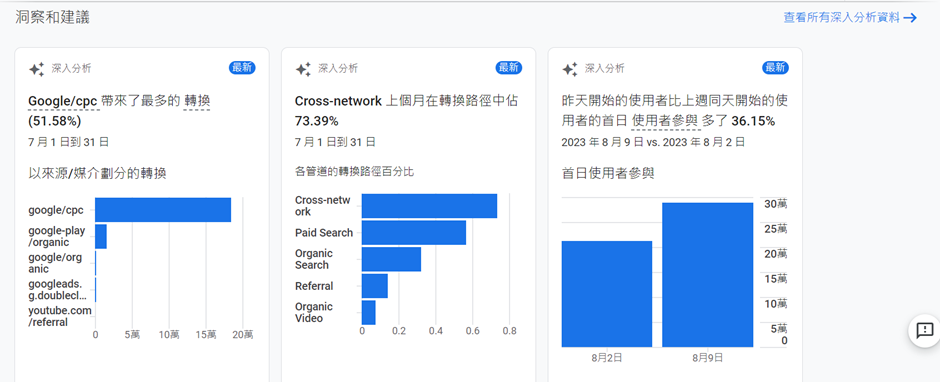
Task: Click the Organic Search bar
Action: coord(391,259)
